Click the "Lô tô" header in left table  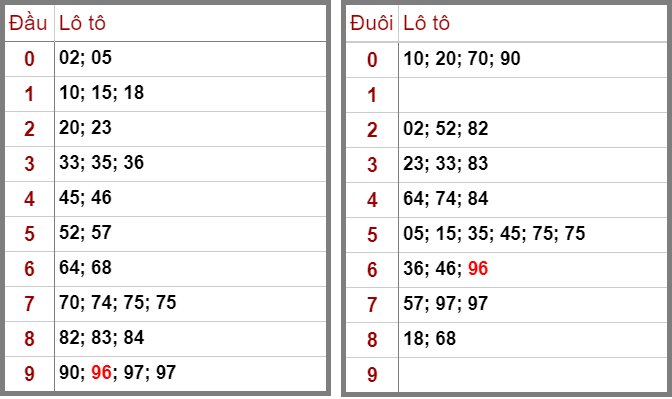(x=82, y=23)
